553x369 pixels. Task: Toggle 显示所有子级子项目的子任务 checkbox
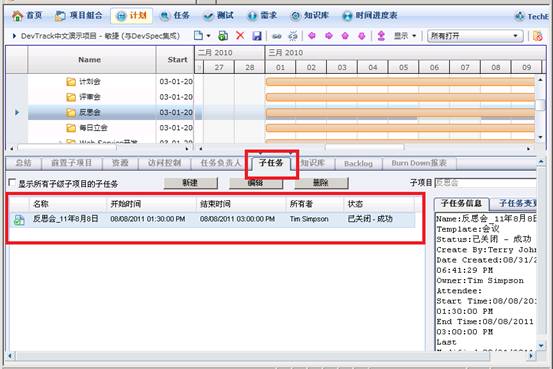click(12, 182)
